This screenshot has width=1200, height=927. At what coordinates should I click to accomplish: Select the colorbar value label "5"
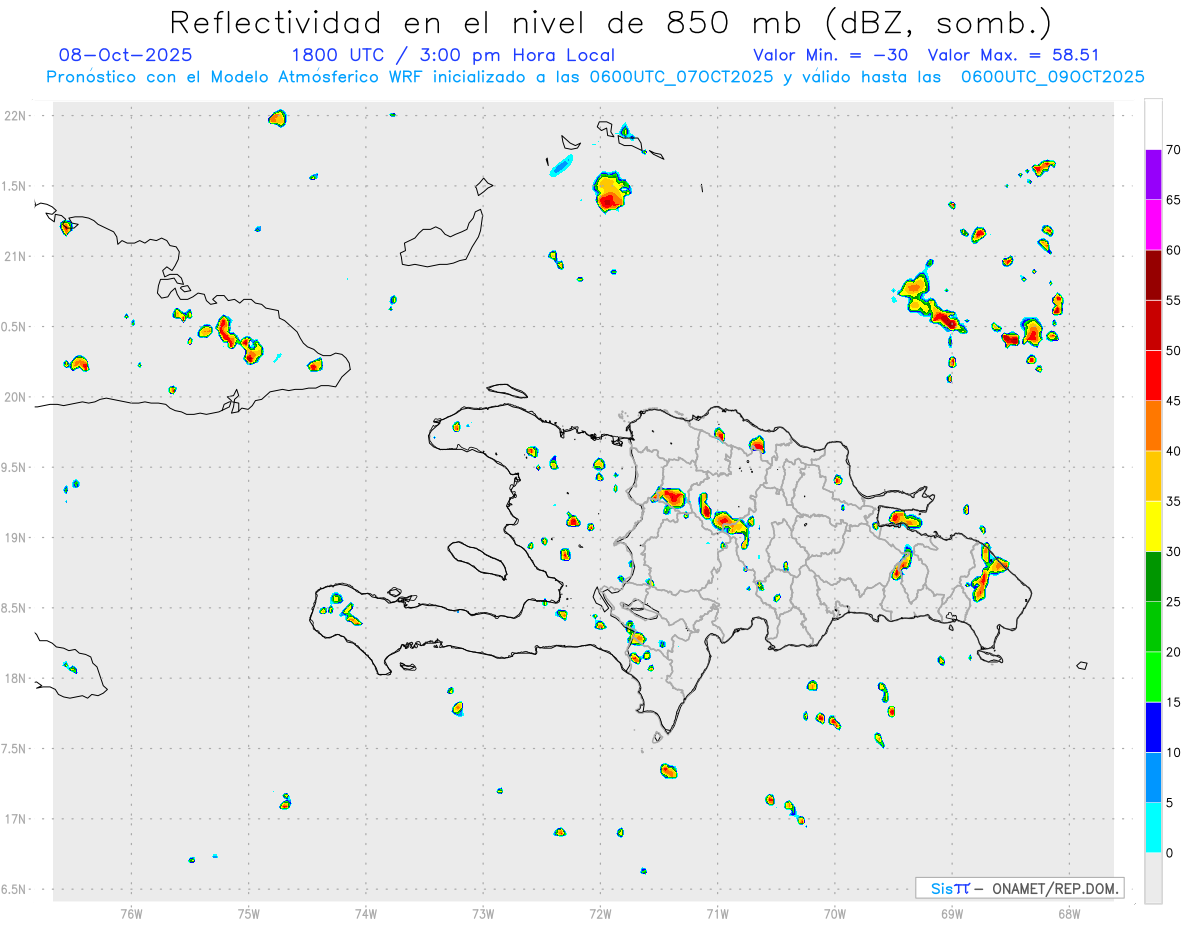(1170, 803)
